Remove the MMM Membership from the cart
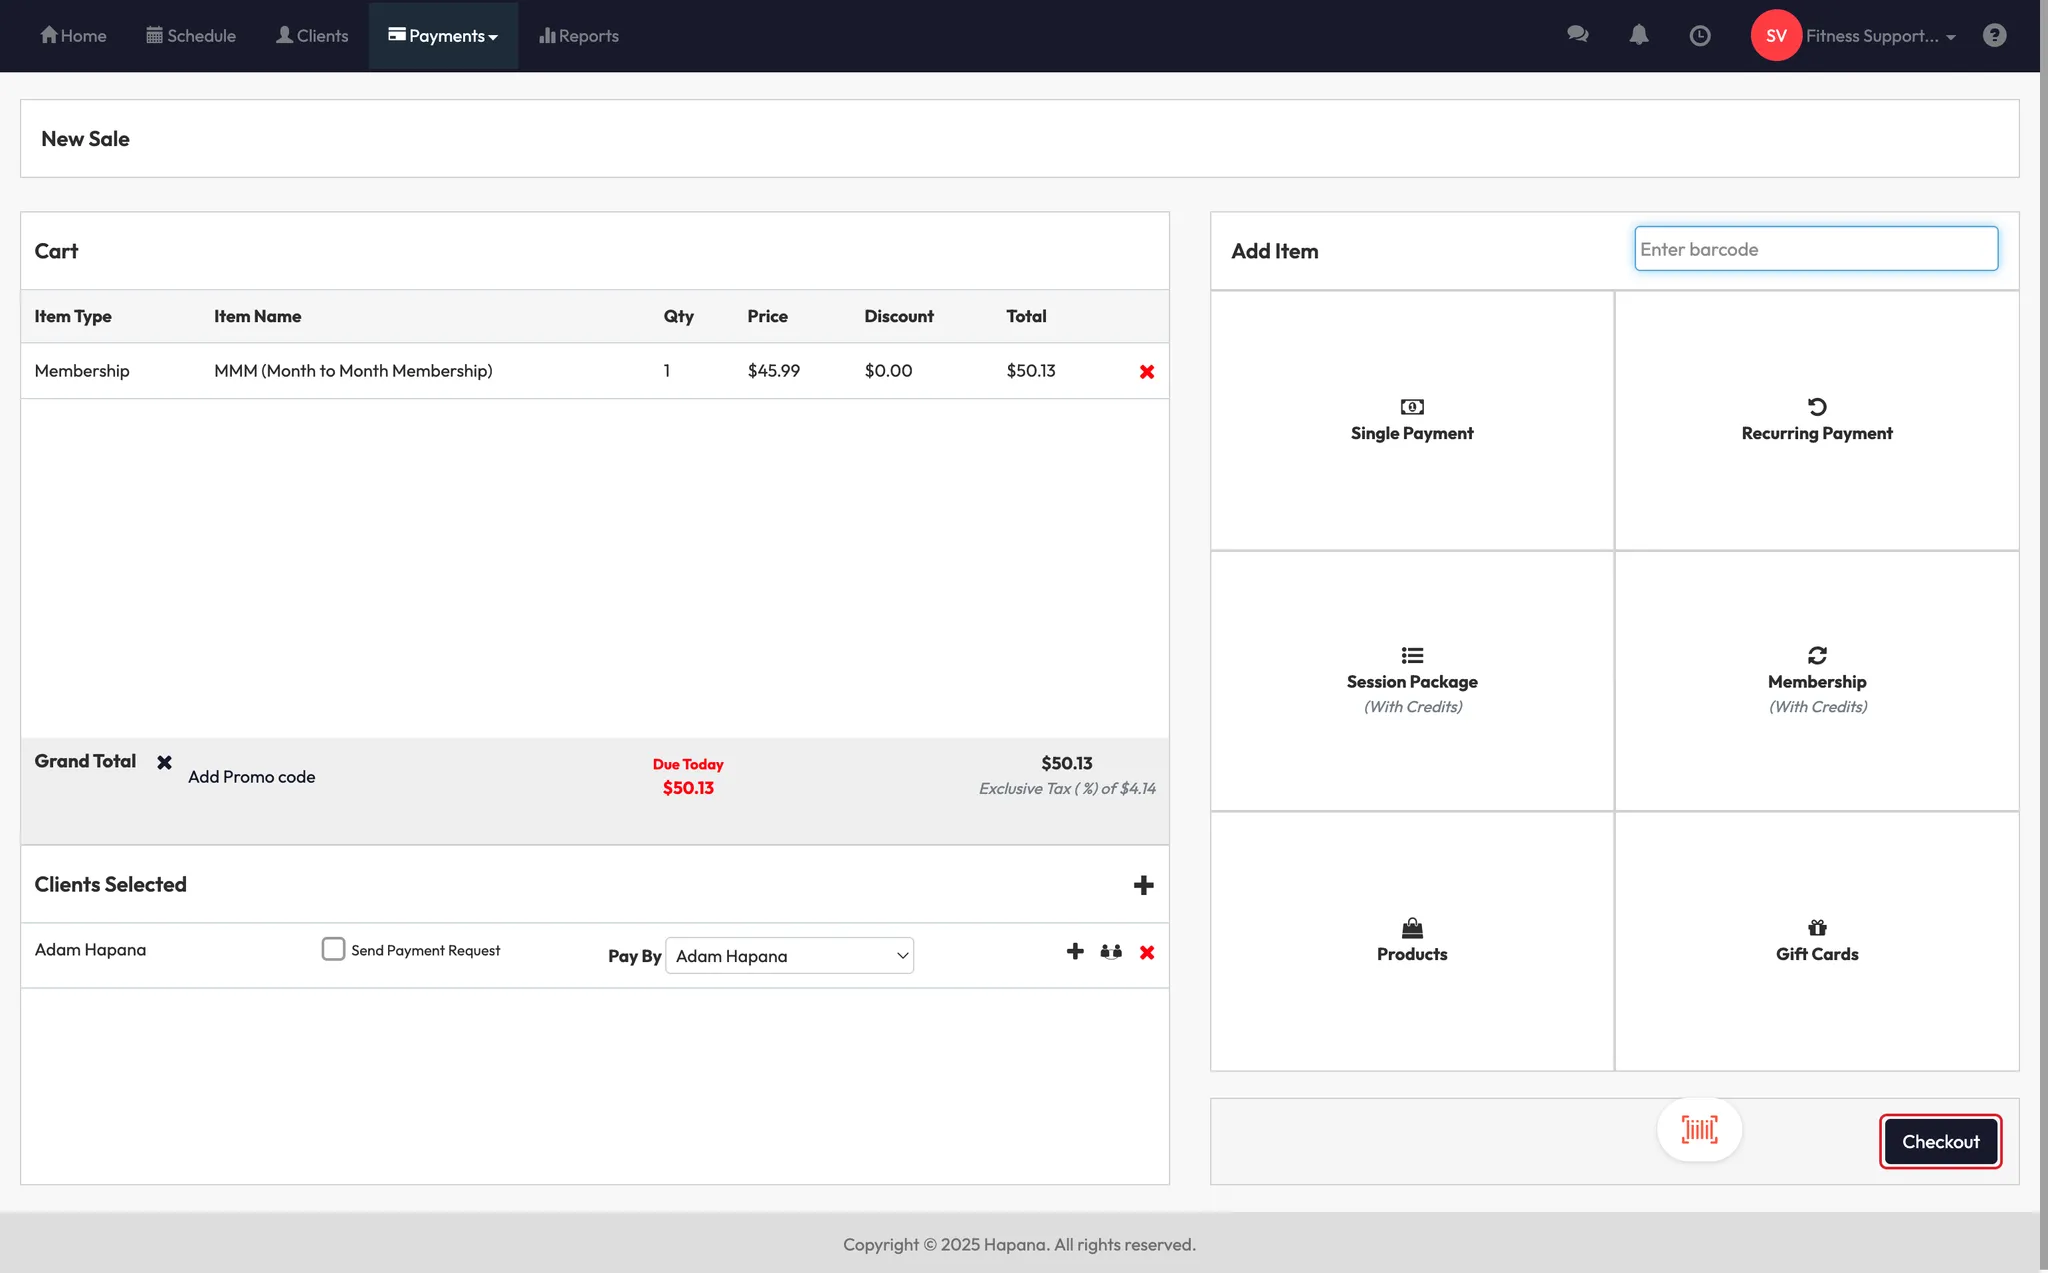The width and height of the screenshot is (2048, 1273). click(1146, 372)
